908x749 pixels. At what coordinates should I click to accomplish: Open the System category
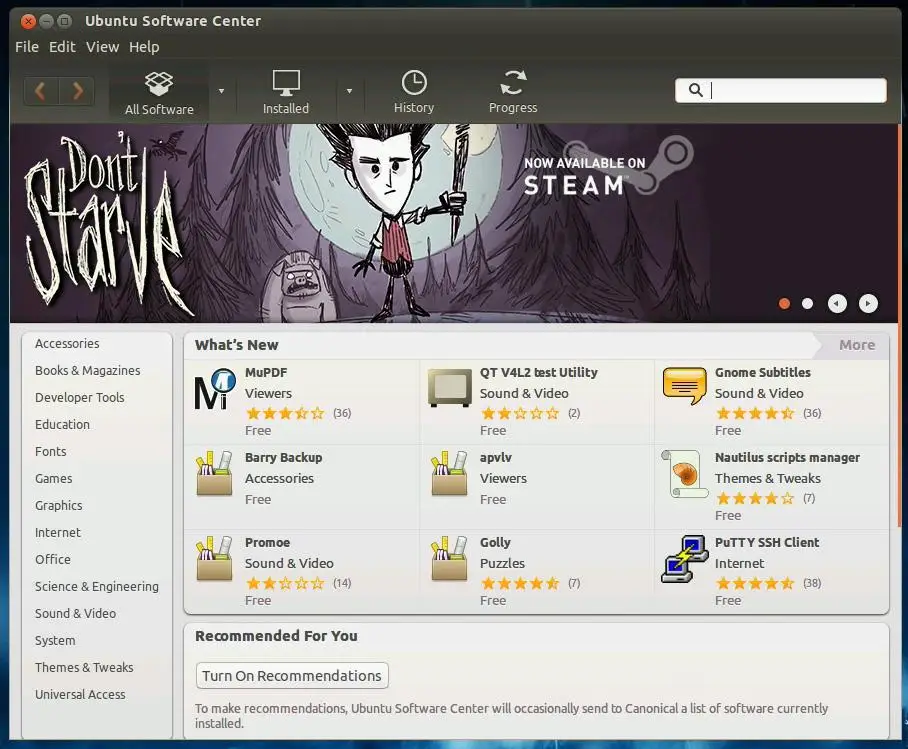tap(55, 641)
